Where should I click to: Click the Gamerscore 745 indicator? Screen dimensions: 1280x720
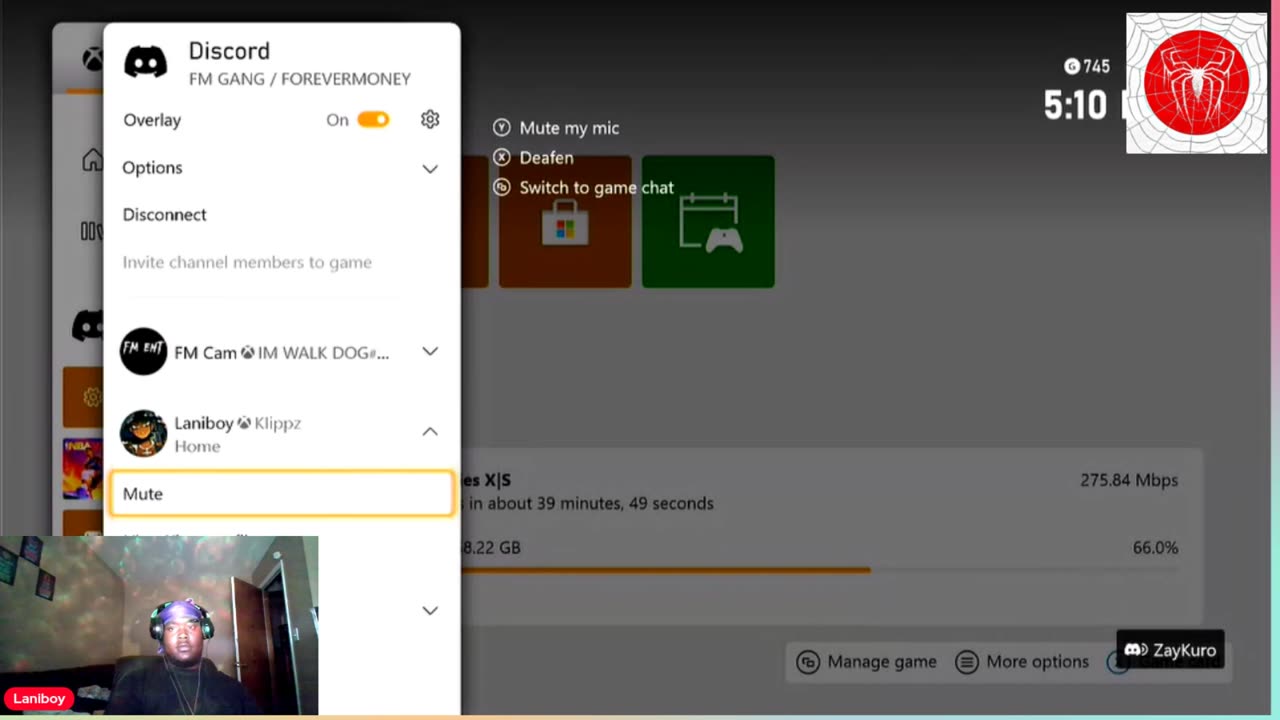click(1087, 66)
